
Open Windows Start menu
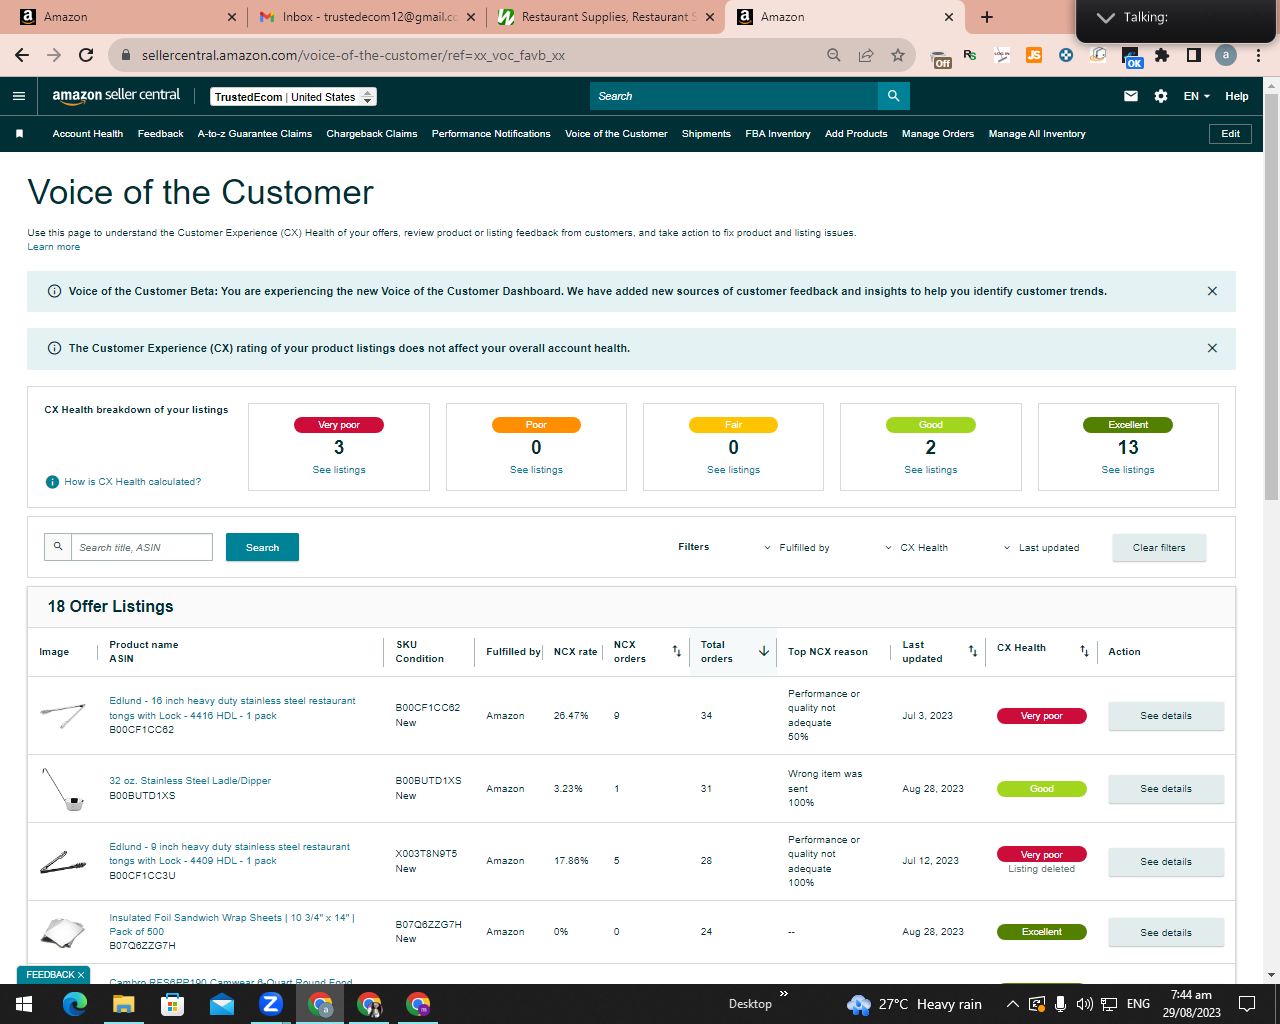(x=24, y=1004)
